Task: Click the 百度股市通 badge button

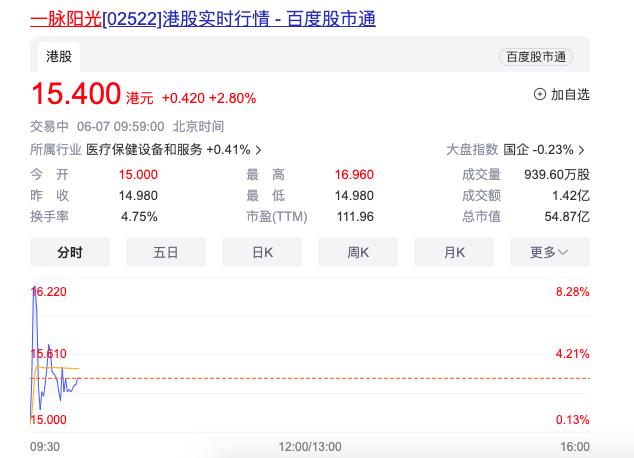Action: point(535,57)
